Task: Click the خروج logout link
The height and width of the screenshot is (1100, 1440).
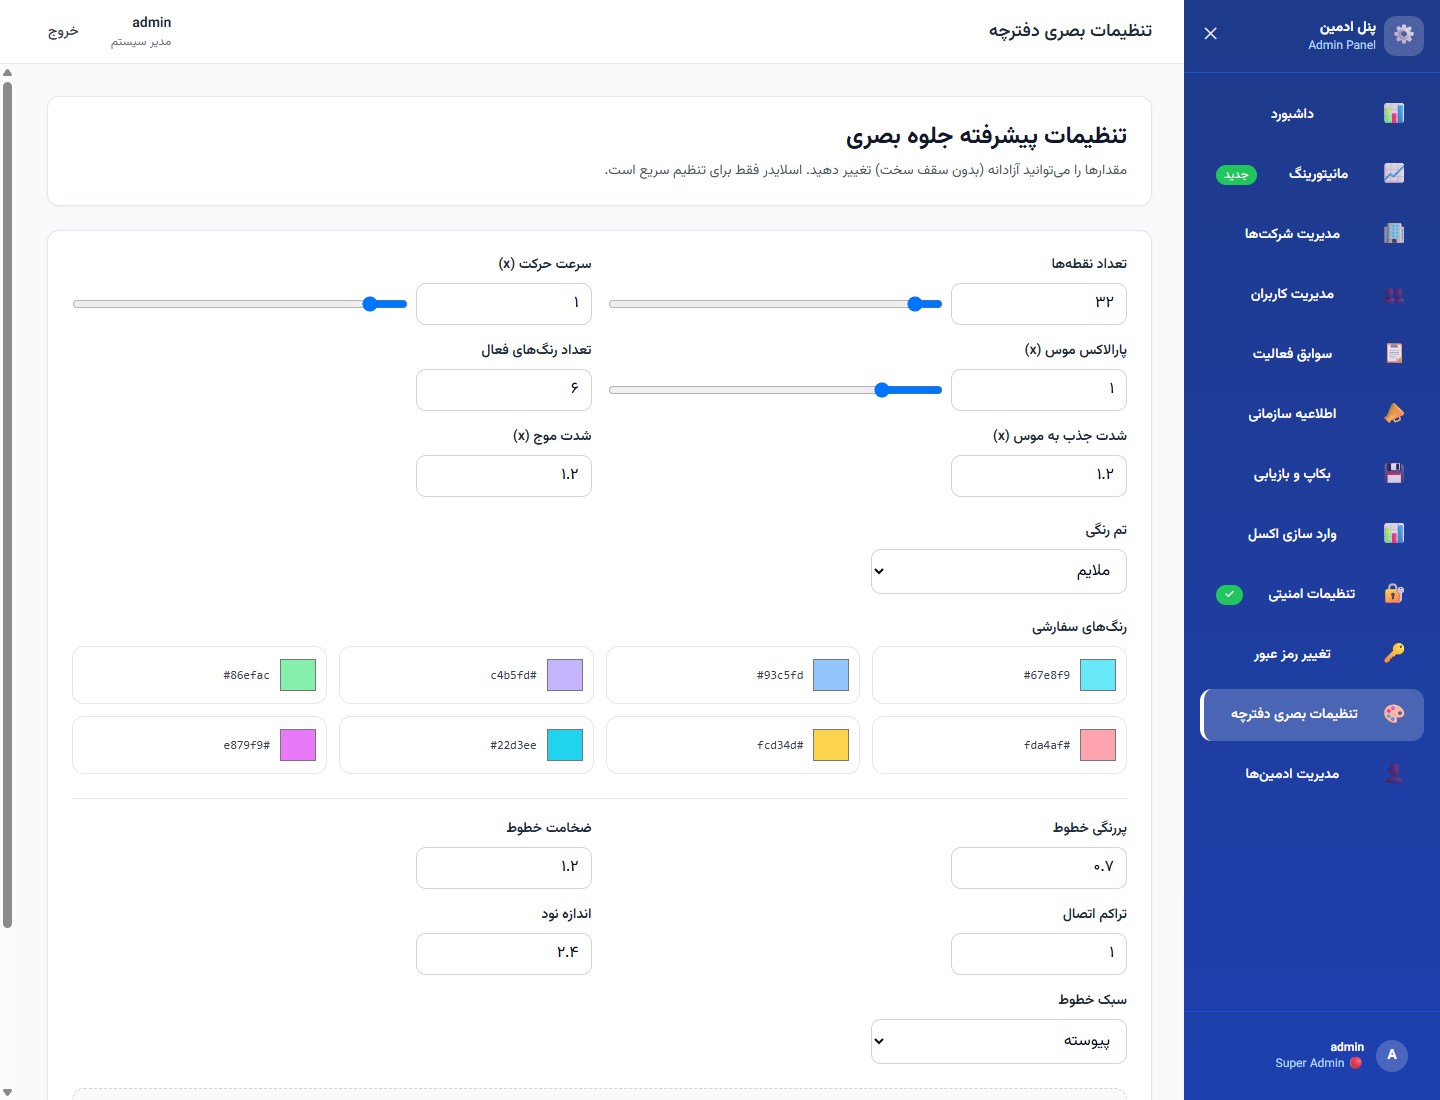Action: click(63, 31)
